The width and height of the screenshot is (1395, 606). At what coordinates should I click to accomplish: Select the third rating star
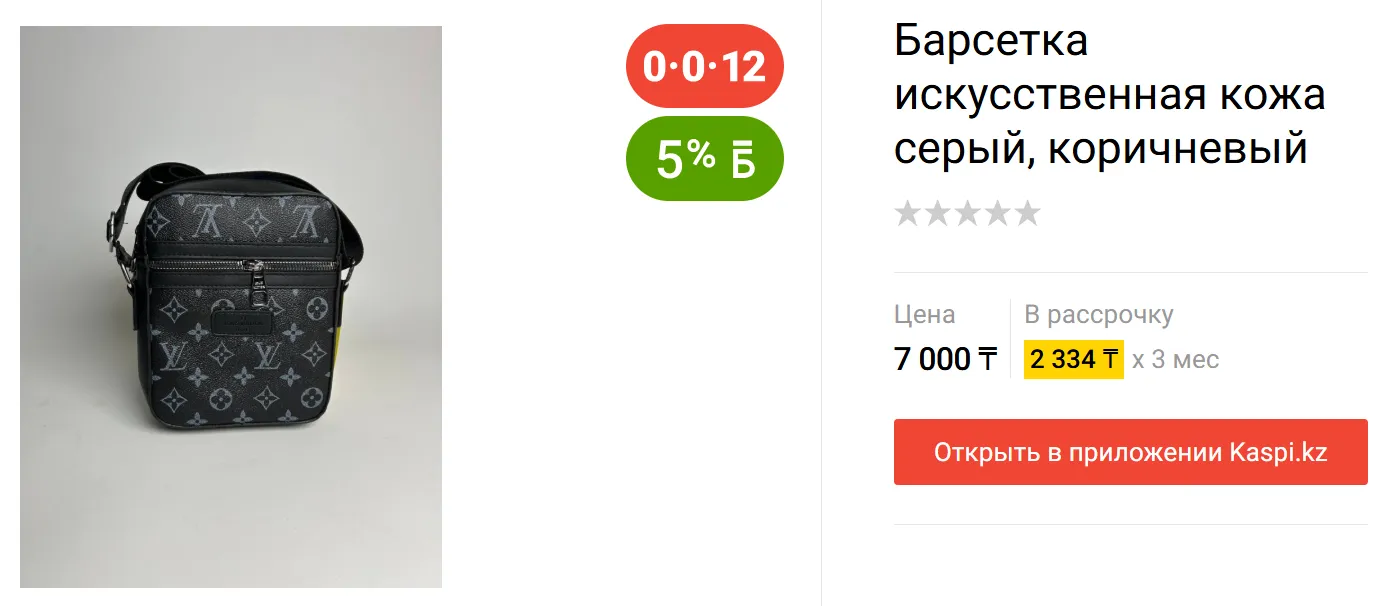[x=968, y=213]
